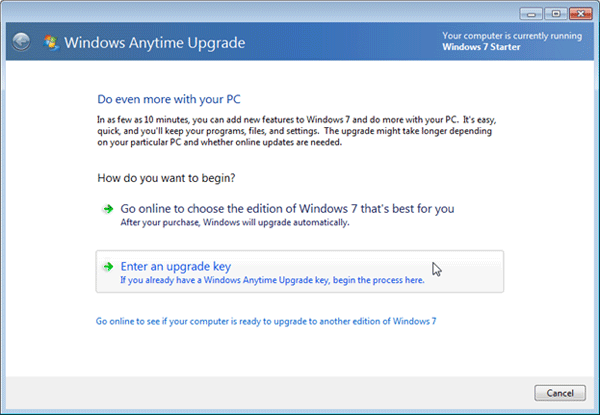Viewport: 600px width, 415px height.
Task: Click heading Do even more with your PC
Action: pyautogui.click(x=169, y=99)
